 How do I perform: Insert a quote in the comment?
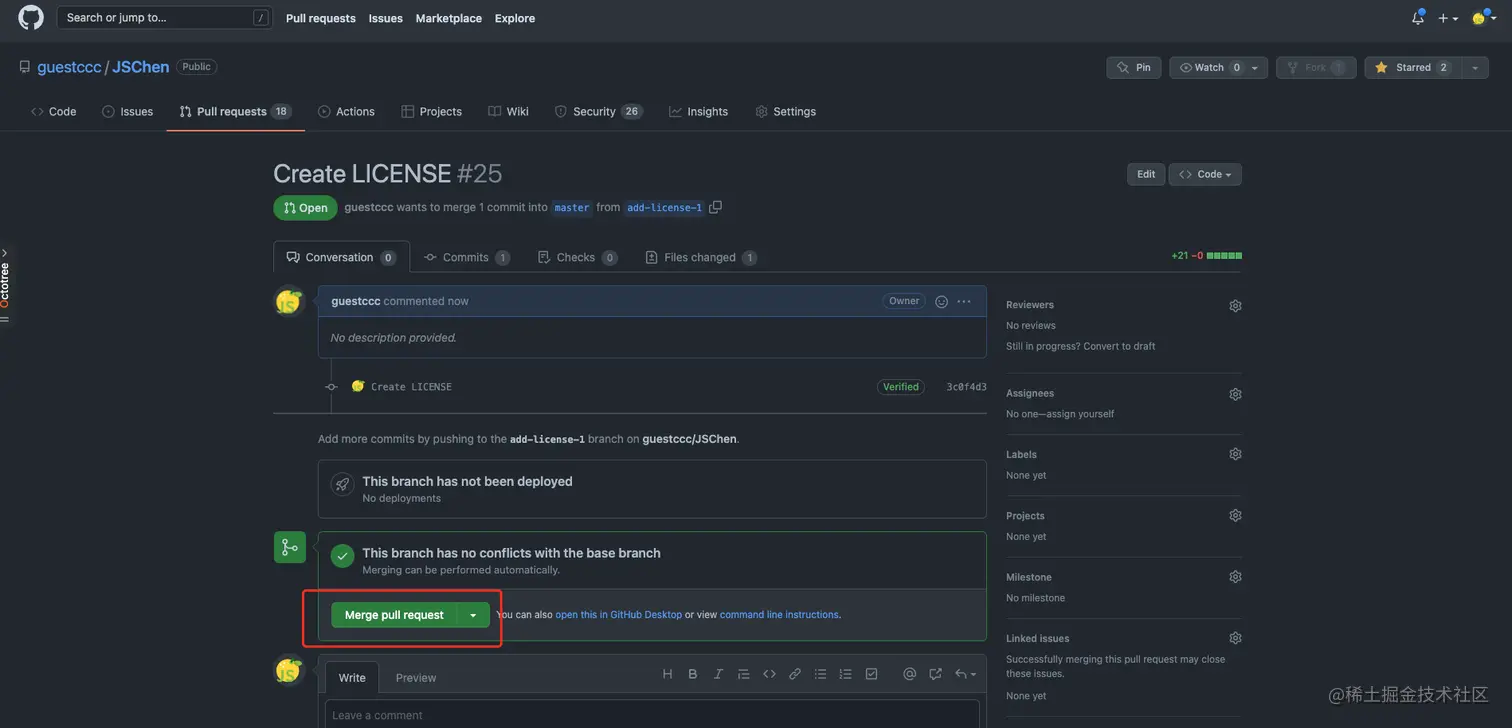coord(743,674)
